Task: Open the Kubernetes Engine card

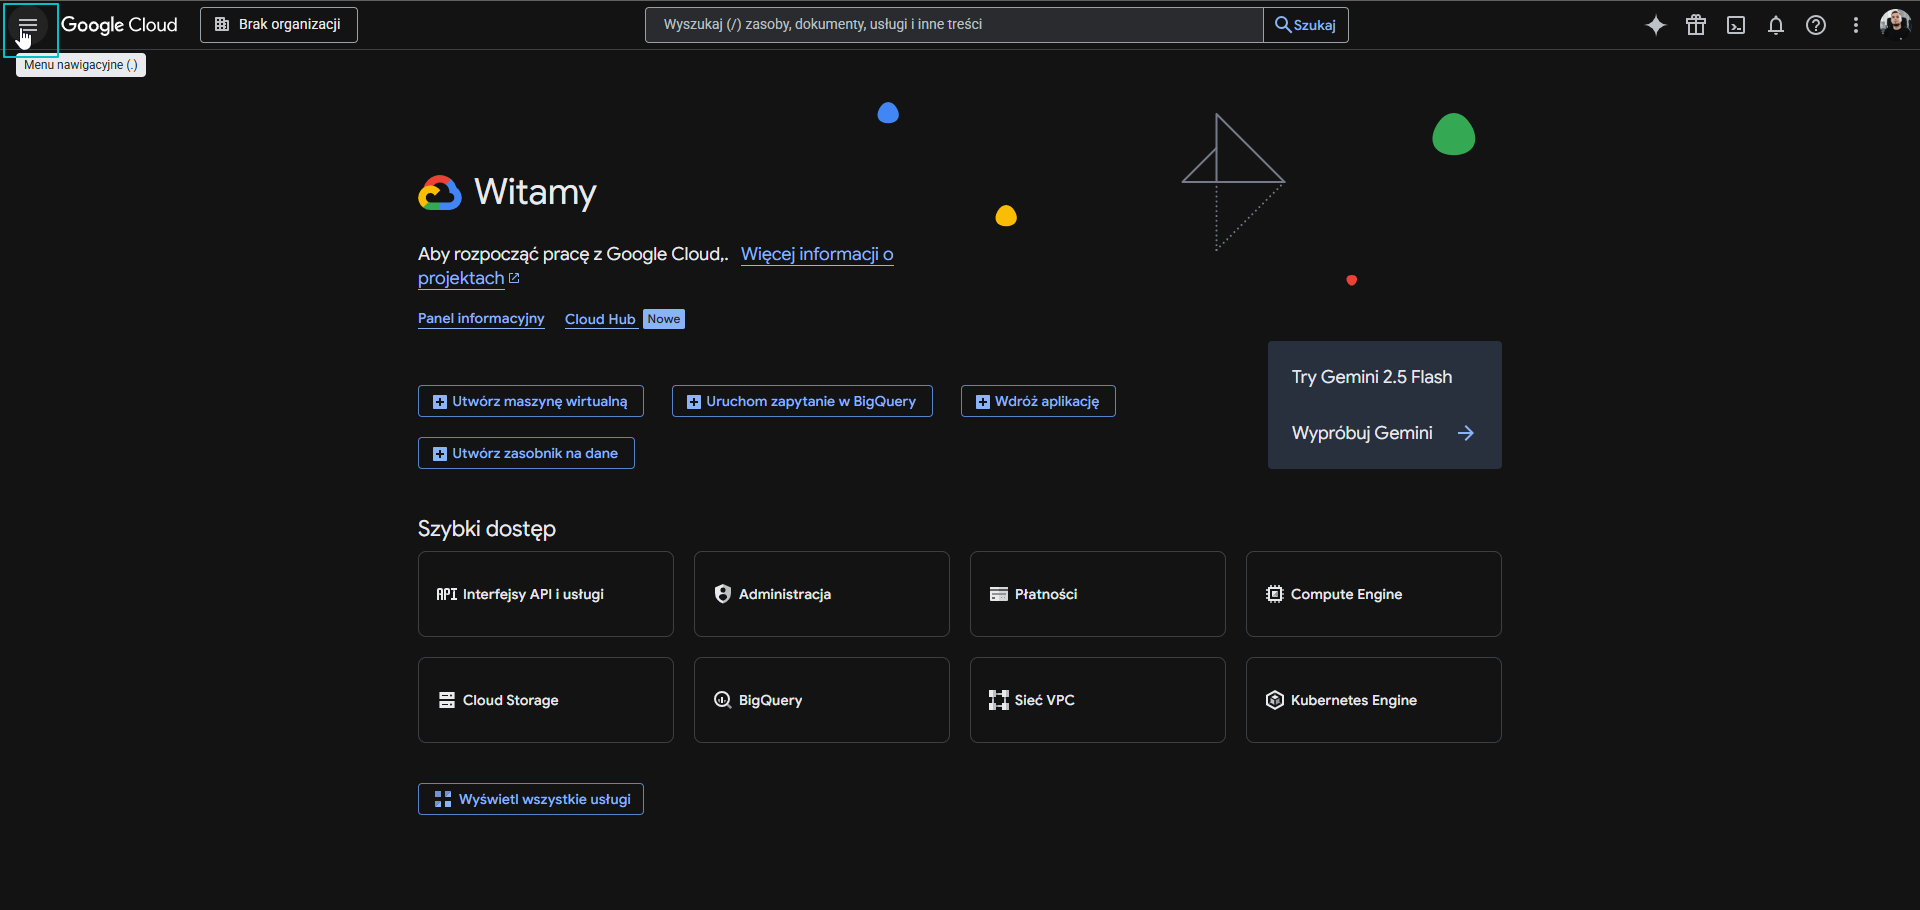Action: pyautogui.click(x=1373, y=699)
